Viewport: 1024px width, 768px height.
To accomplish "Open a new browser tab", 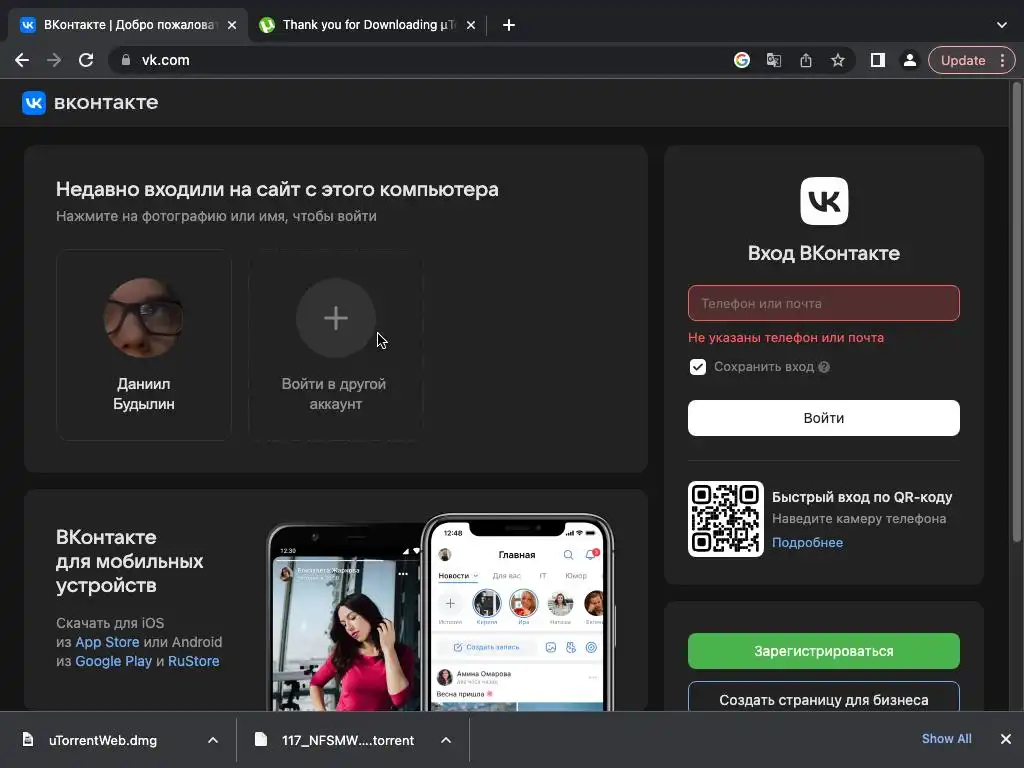I will 509,25.
